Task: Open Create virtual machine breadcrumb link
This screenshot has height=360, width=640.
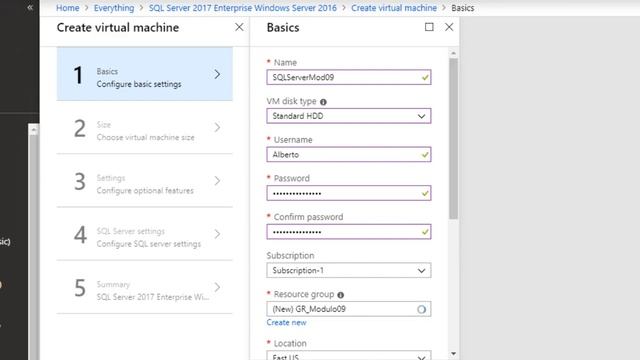Action: [394, 8]
